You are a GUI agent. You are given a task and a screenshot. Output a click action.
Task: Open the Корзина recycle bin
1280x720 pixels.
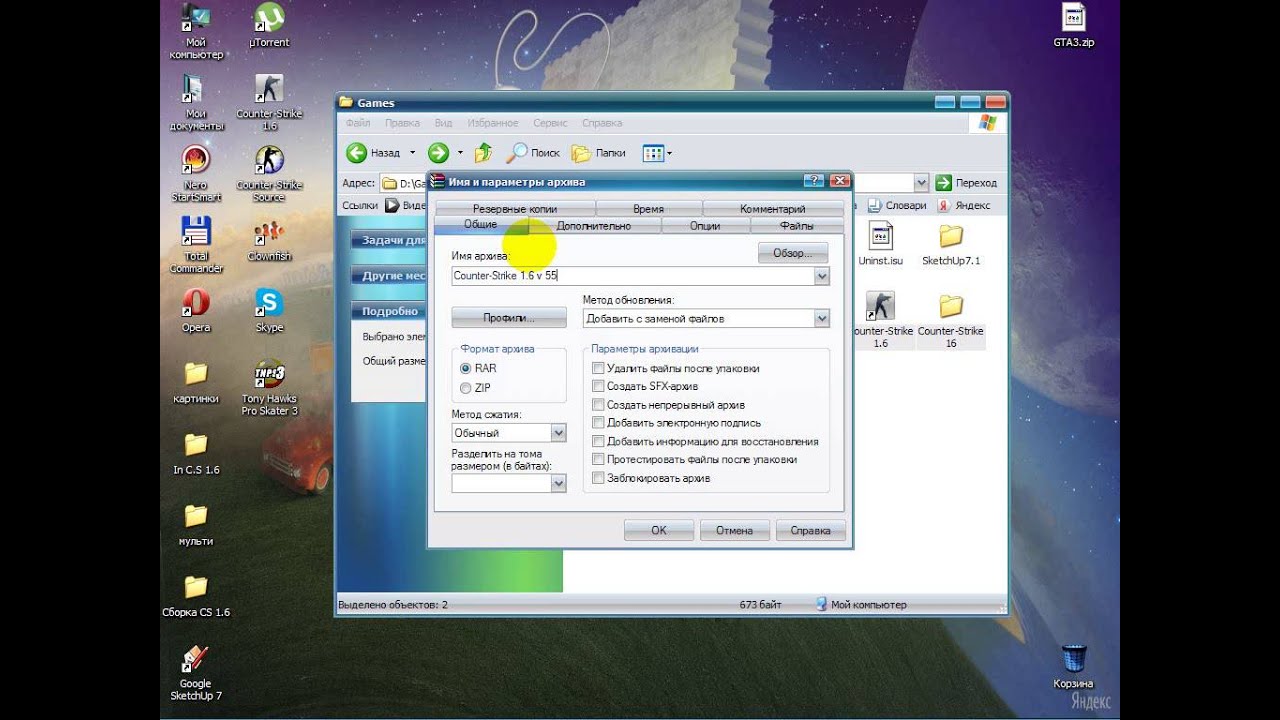coord(1073,668)
